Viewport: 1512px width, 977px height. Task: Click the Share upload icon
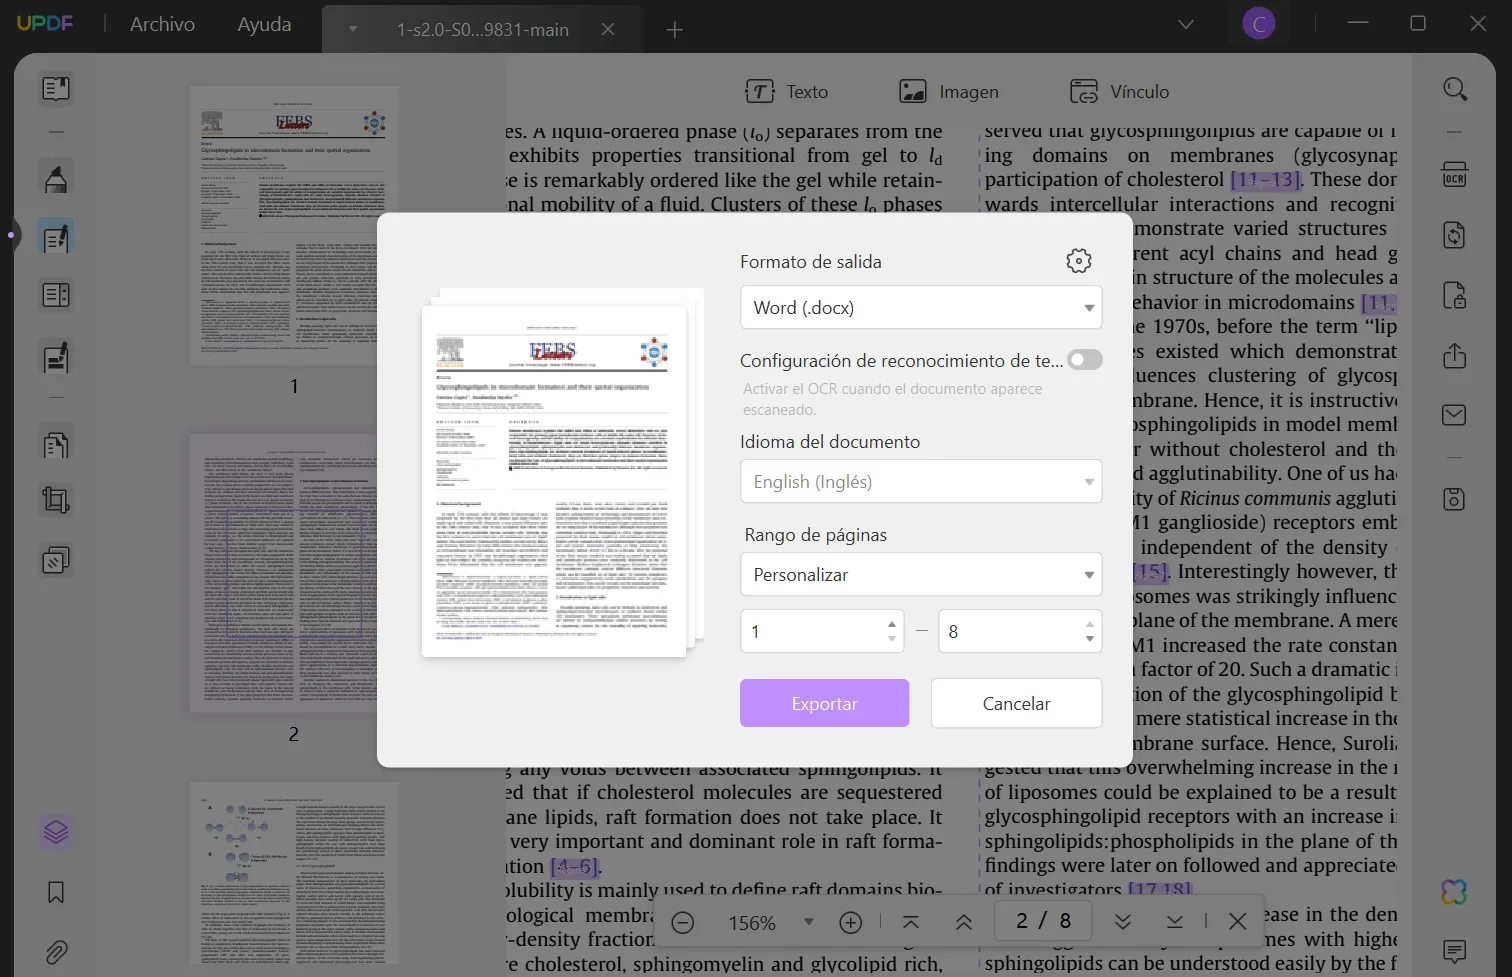(1454, 356)
